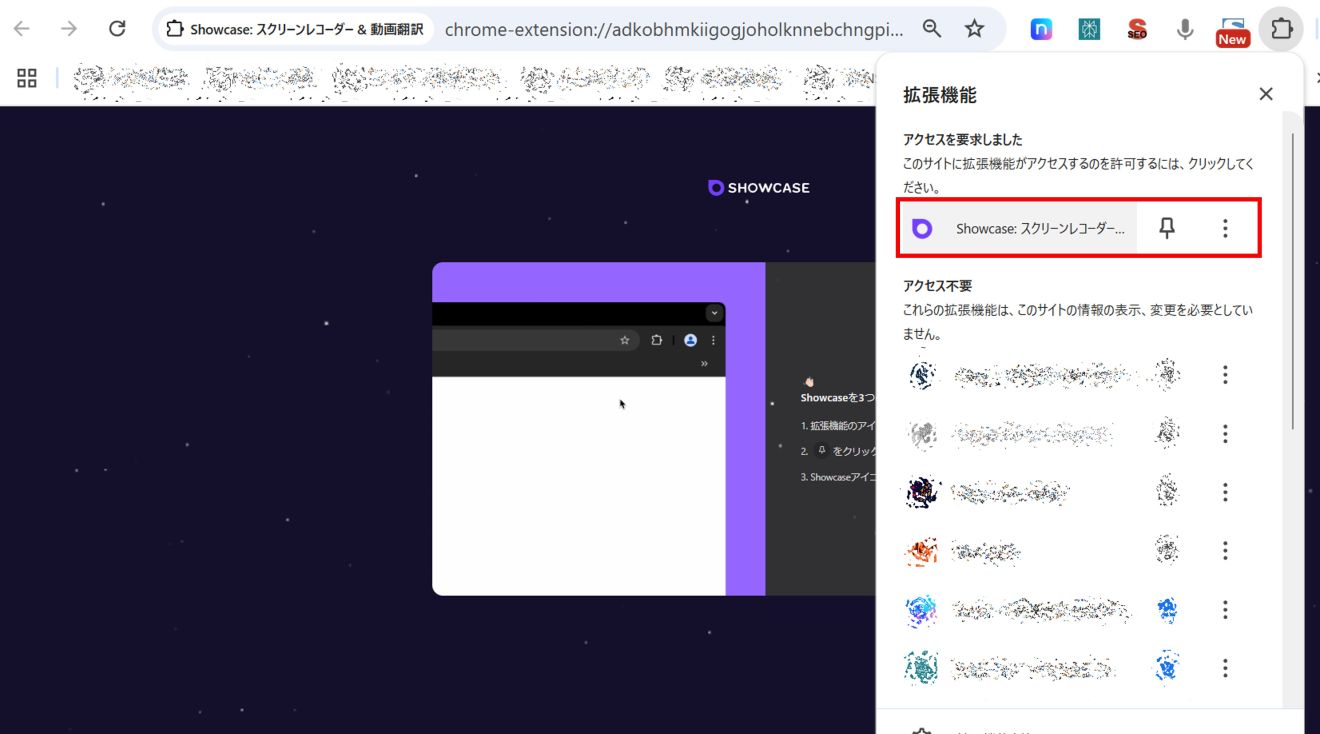The width and height of the screenshot is (1320, 734).
Task: Open the blue 'n' extension icon
Action: pos(1041,30)
